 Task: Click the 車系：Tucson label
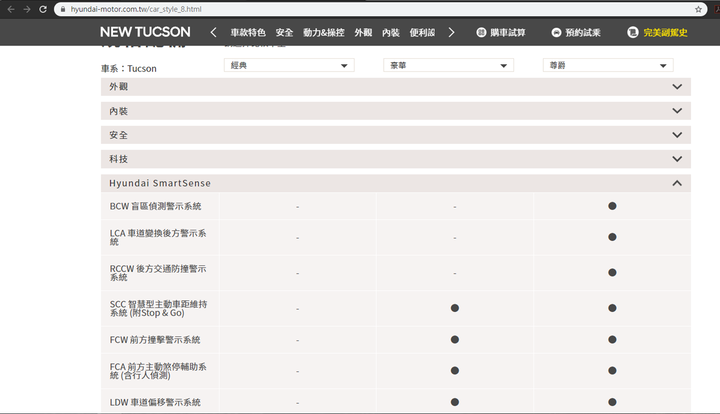tap(129, 69)
